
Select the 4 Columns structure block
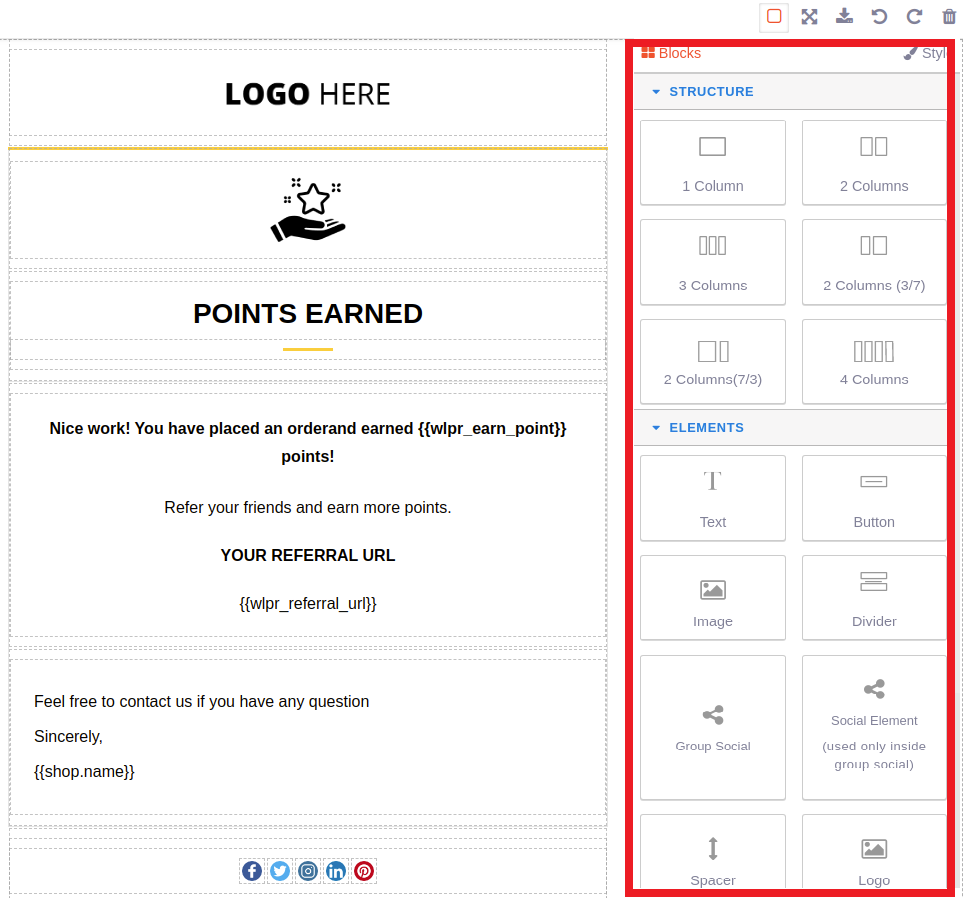tap(873, 362)
